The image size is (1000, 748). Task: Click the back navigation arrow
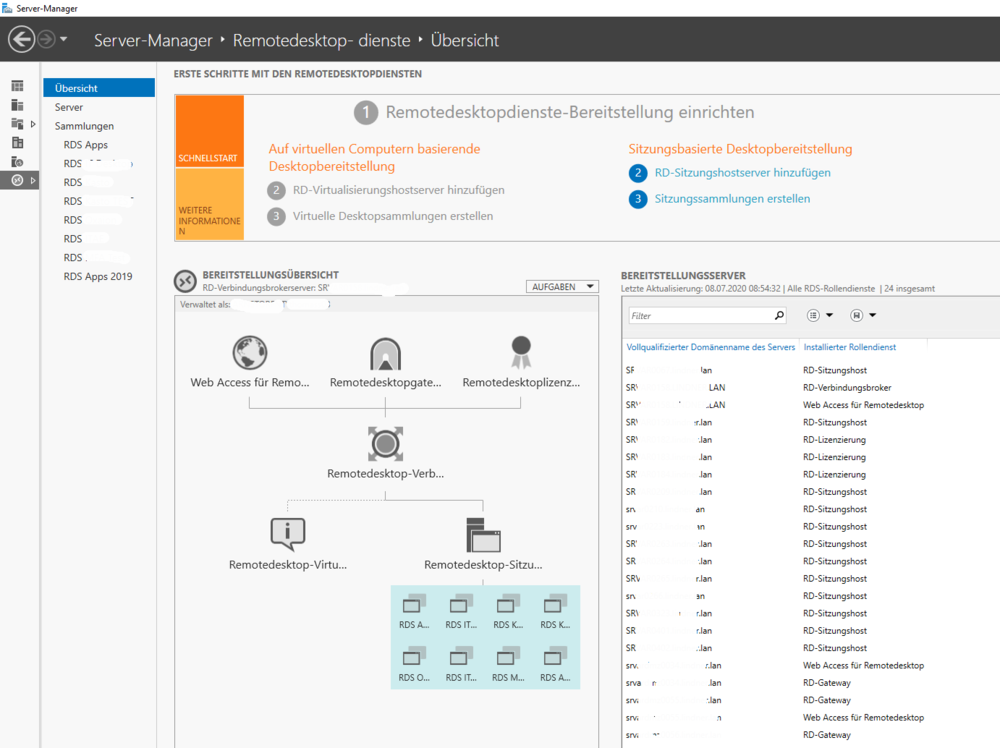21,40
